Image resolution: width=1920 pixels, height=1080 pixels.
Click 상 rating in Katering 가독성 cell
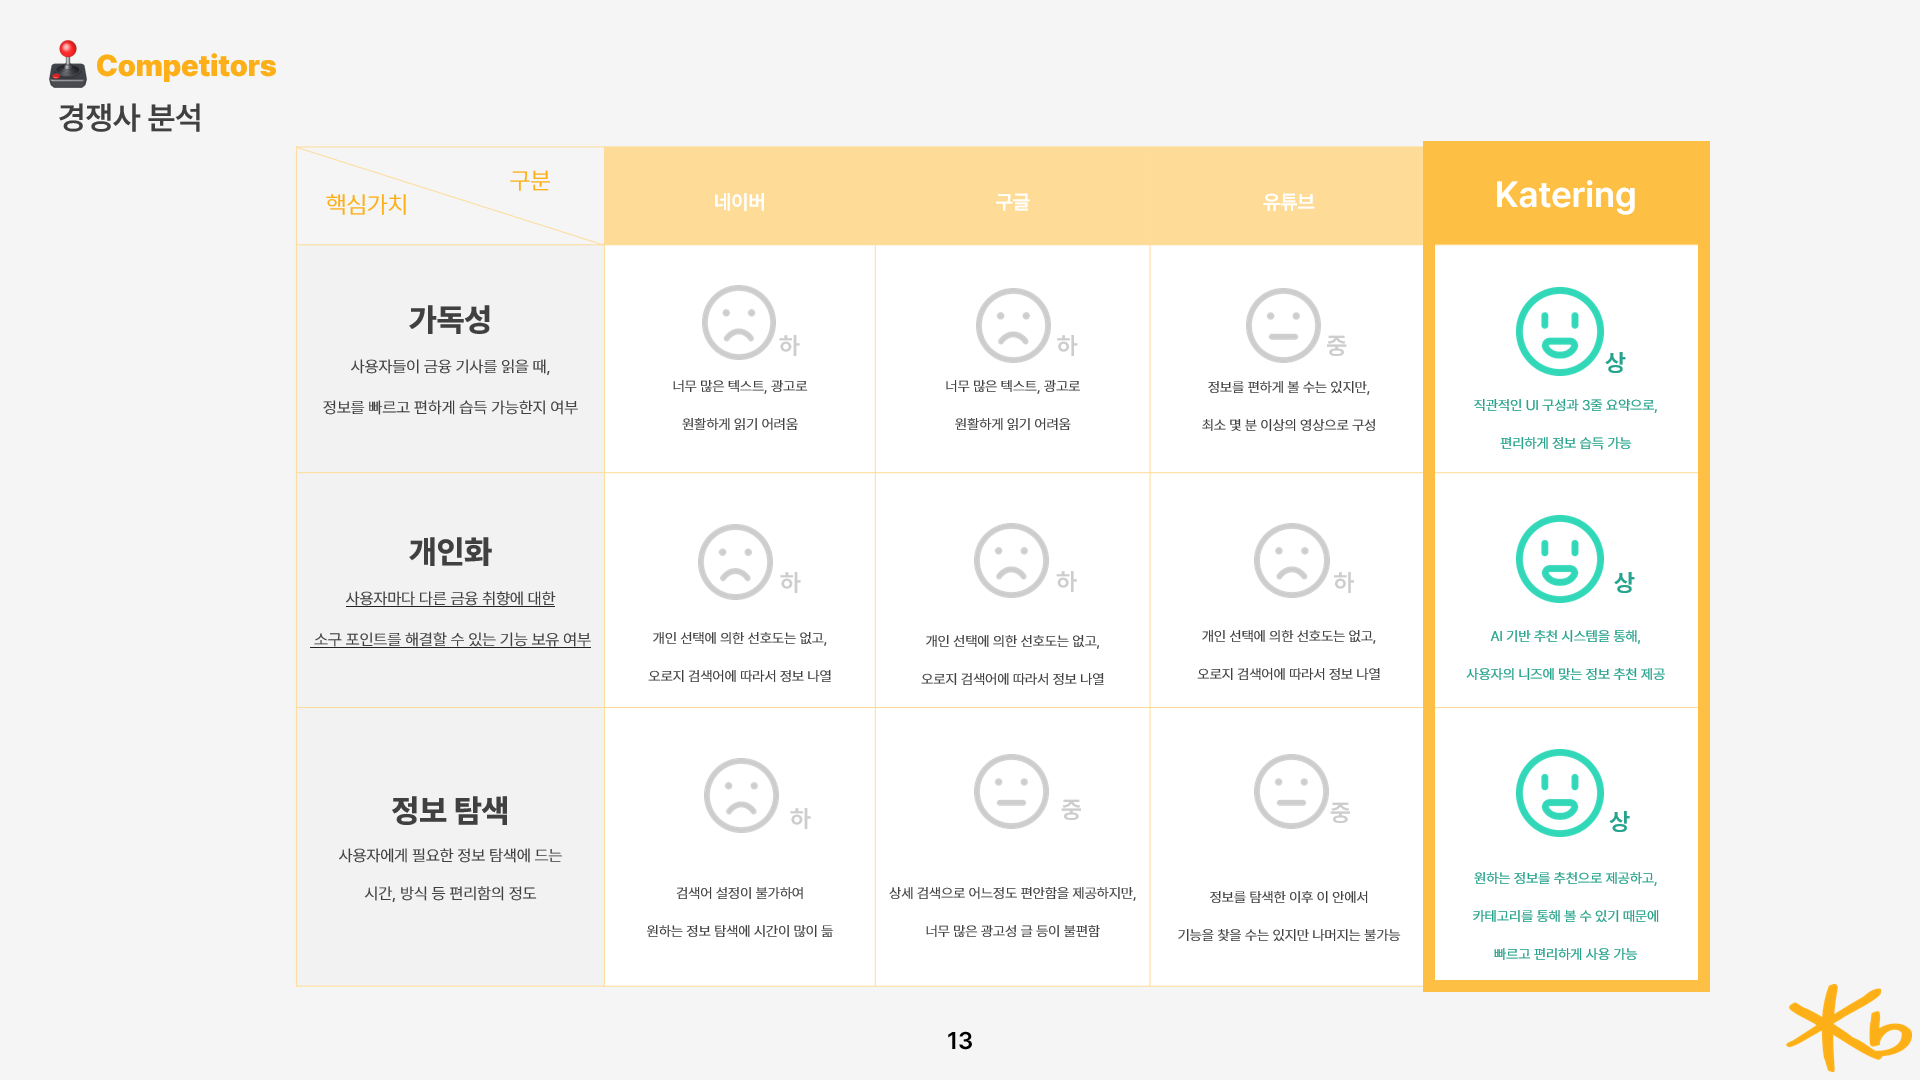1615,362
